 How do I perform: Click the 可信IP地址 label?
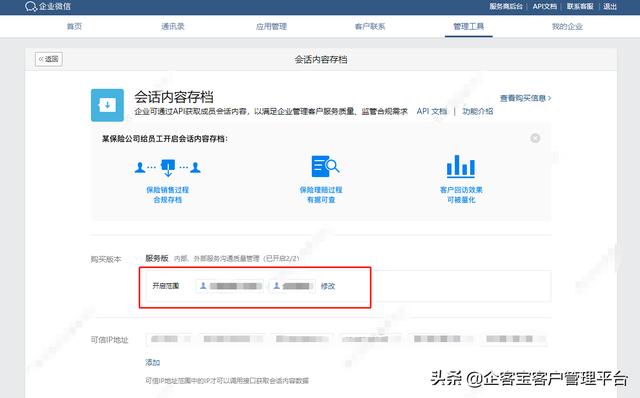click(109, 340)
